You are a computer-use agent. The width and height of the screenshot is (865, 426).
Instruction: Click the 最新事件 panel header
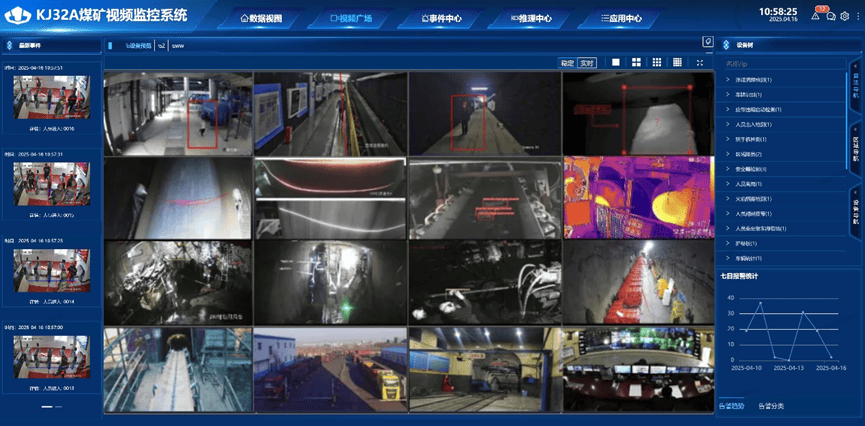click(30, 45)
